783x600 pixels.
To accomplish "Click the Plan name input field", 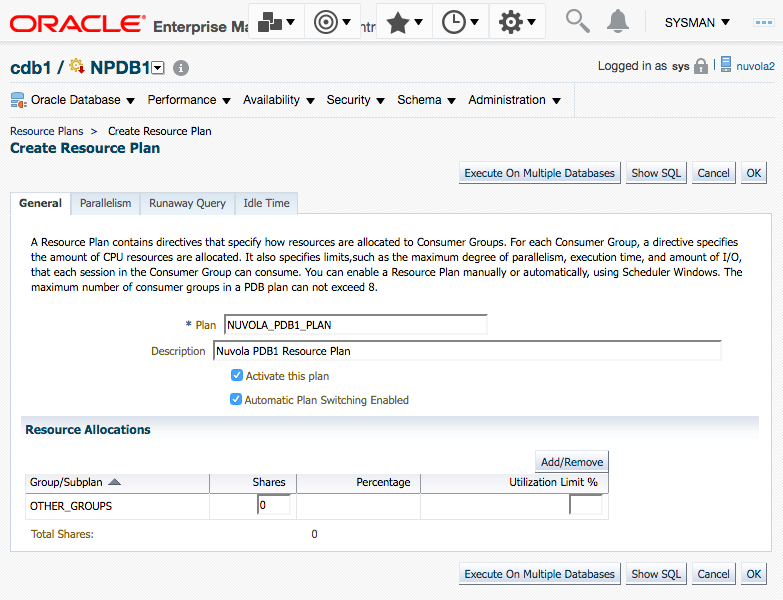I will (x=356, y=325).
